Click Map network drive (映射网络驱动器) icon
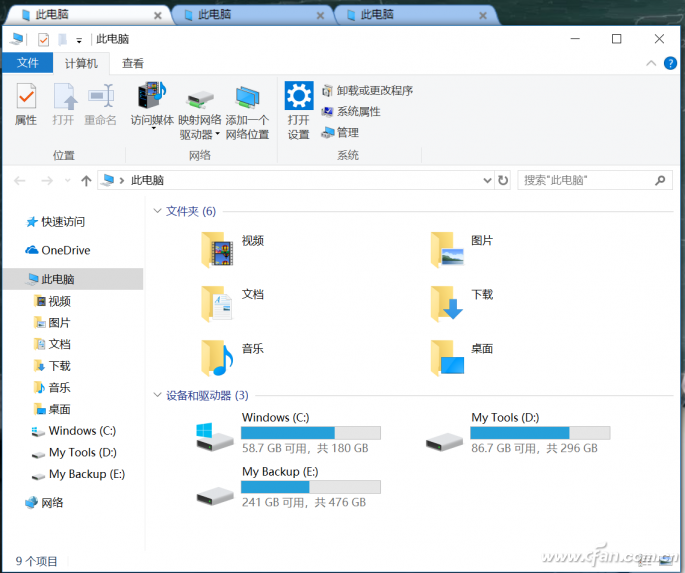 point(200,98)
